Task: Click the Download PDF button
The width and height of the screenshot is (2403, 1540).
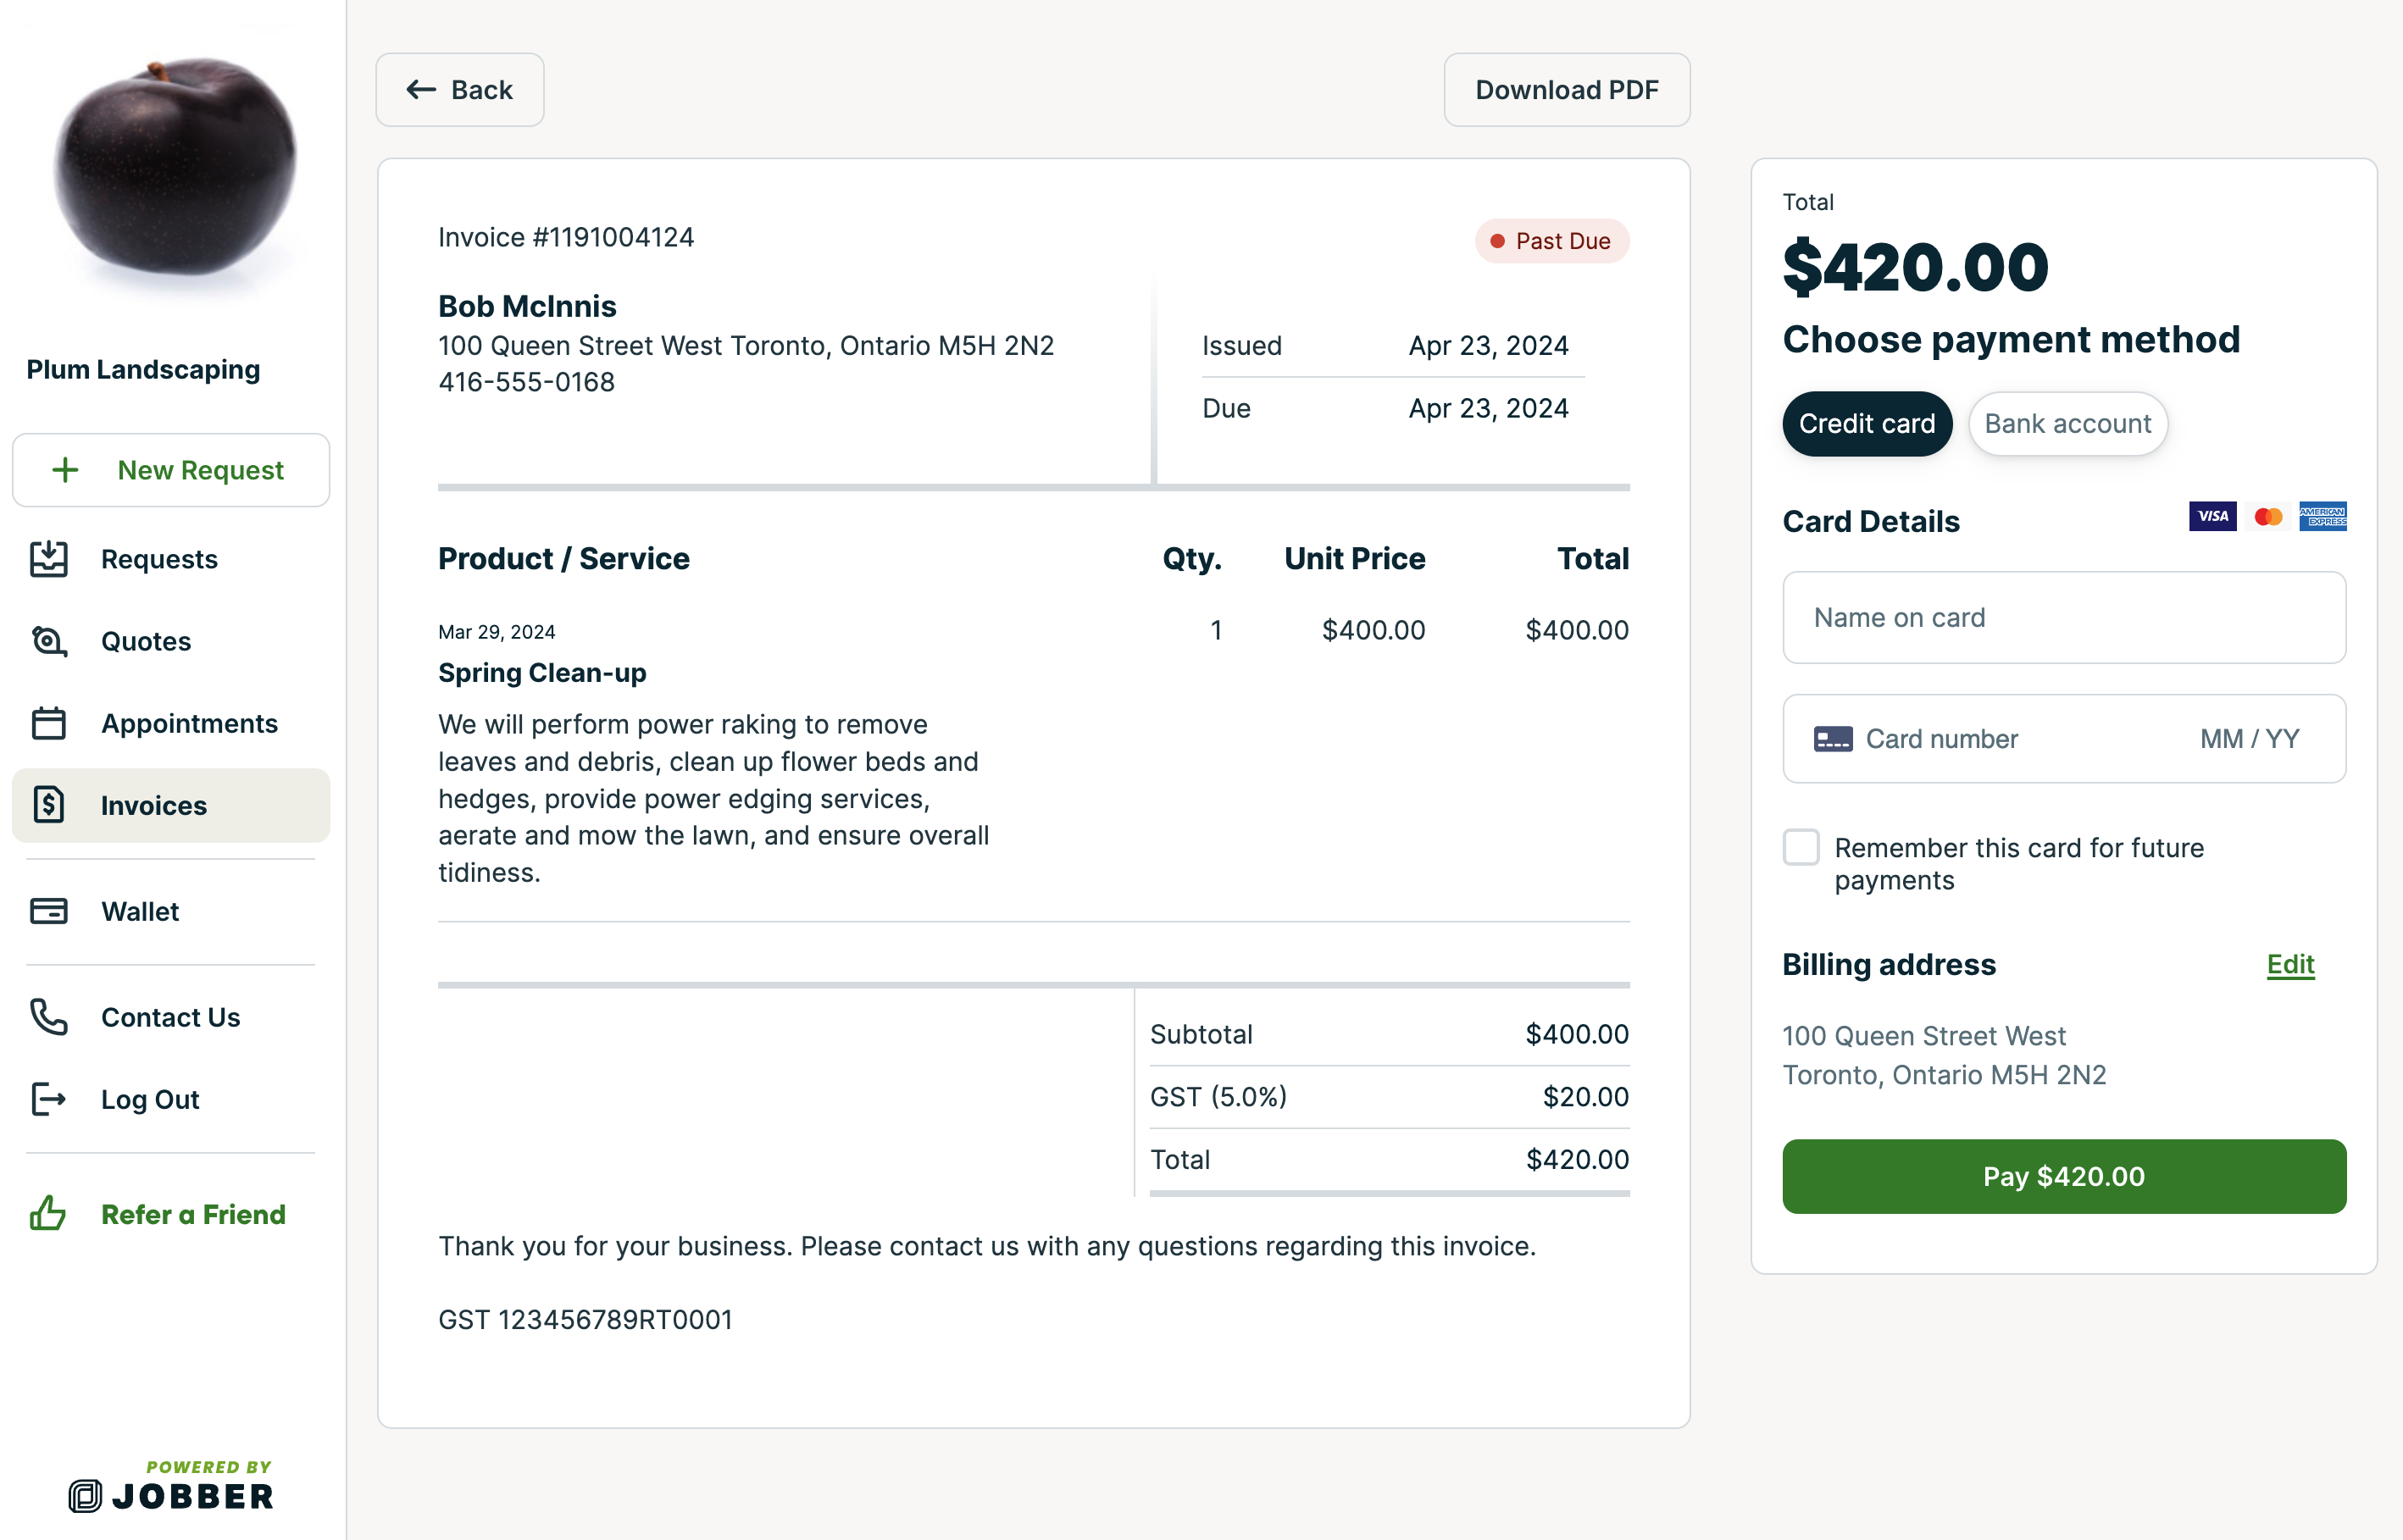Action: click(x=1566, y=90)
